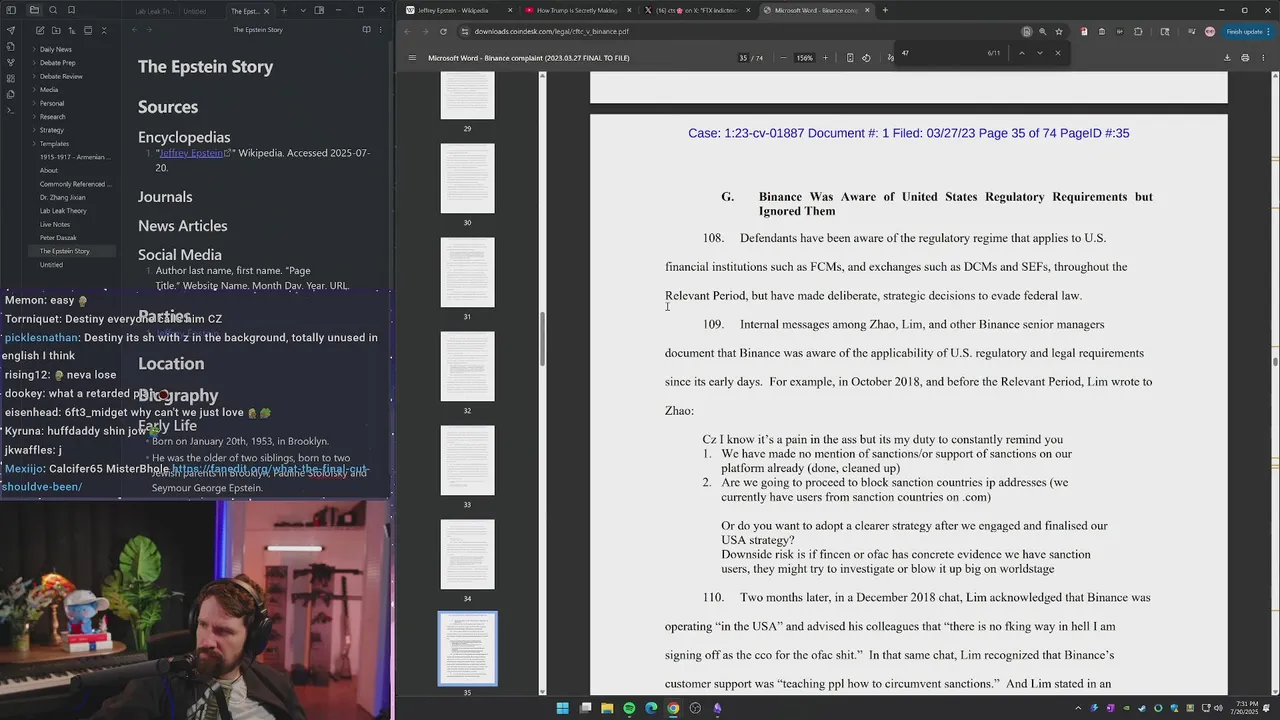The image size is (1280, 720).
Task: Toggle the PDF thumbnail sidebar menu
Action: tap(412, 57)
